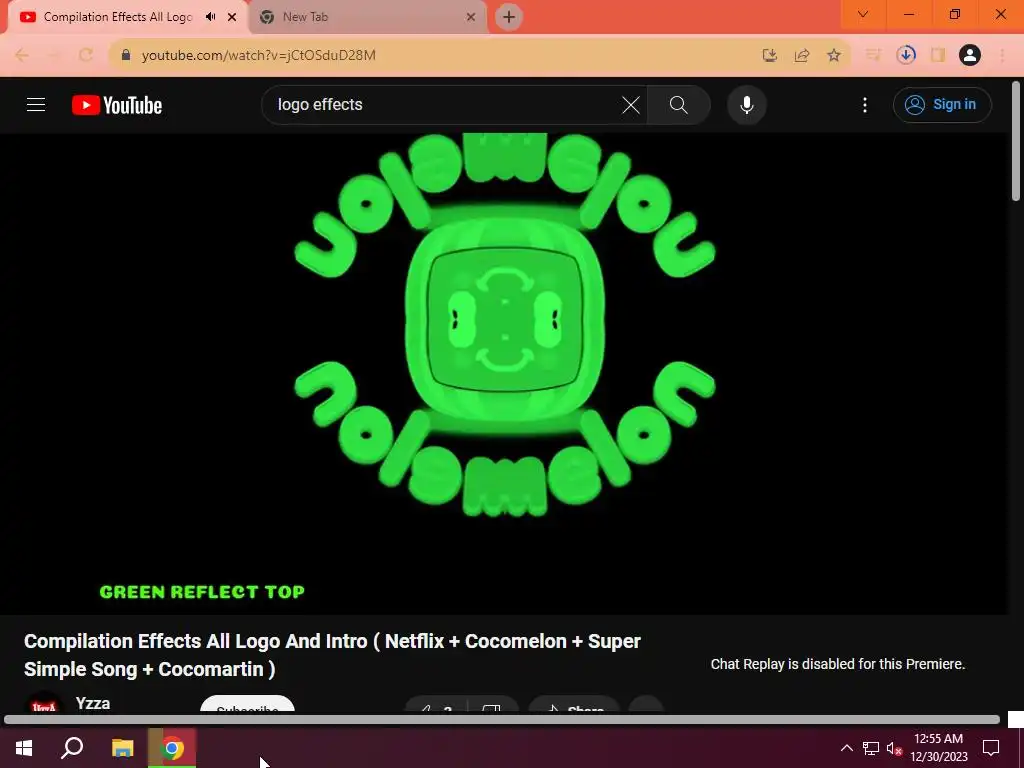Screen dimensions: 1024x768
Task: Click the Chrome taskbar icon
Action: coord(172,748)
